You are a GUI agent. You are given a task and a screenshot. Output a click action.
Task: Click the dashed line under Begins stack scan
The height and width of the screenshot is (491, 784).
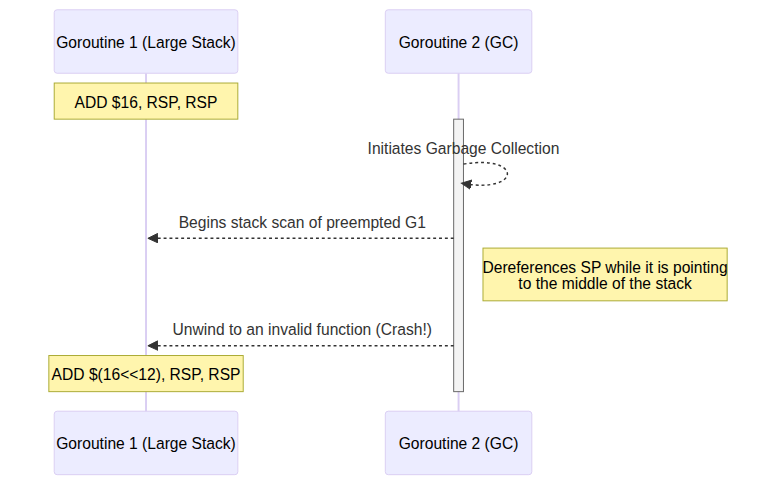point(300,238)
